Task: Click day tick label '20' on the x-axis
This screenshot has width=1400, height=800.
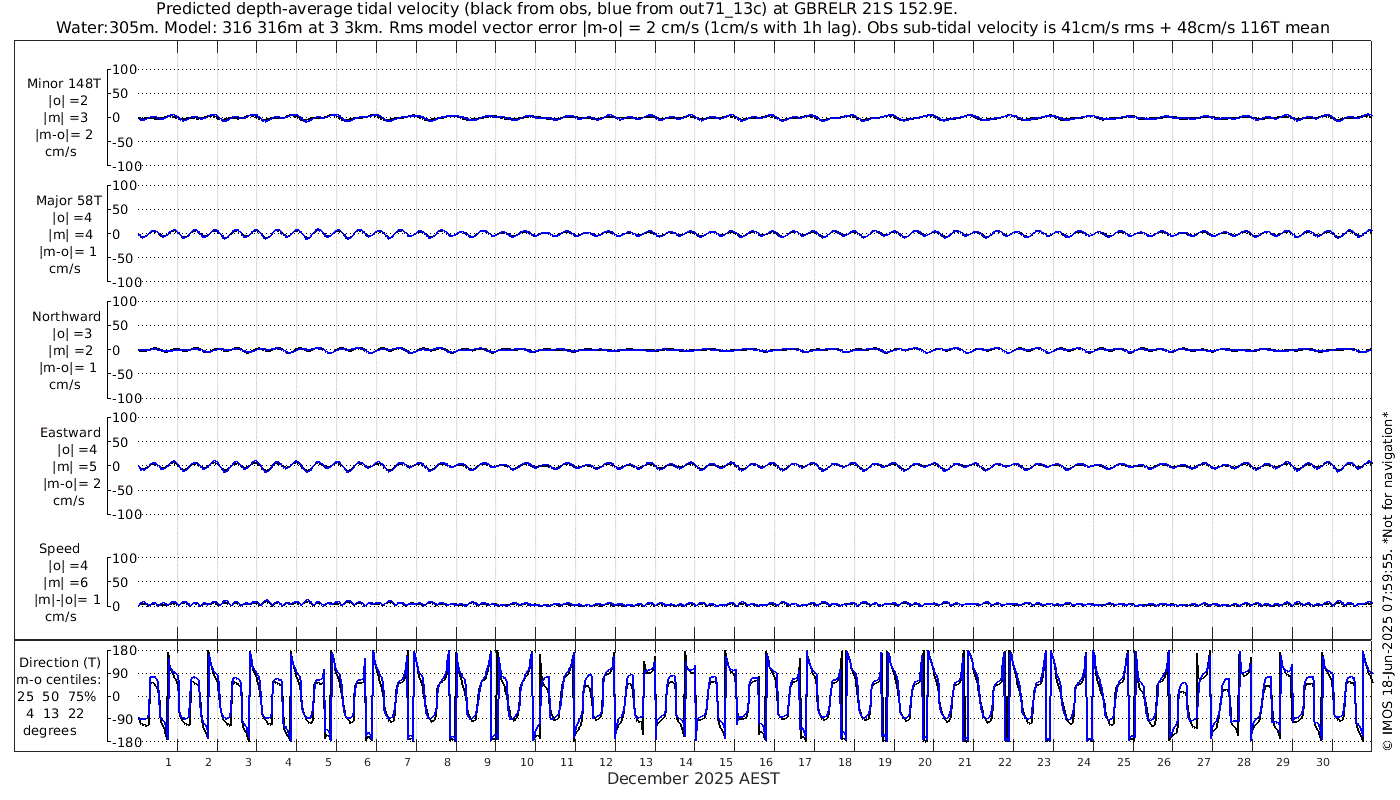Action: [x=925, y=761]
